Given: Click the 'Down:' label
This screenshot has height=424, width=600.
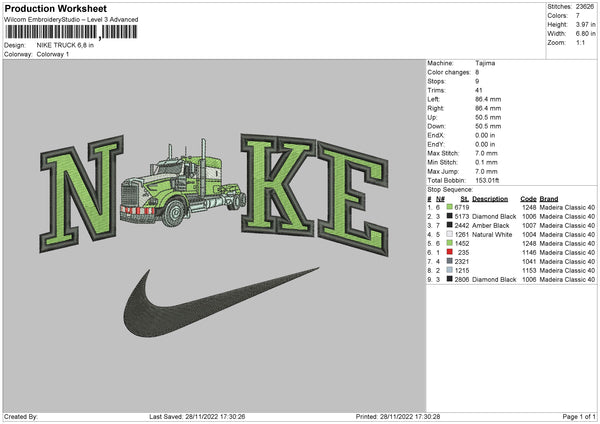Looking at the screenshot, I should click(x=436, y=126).
